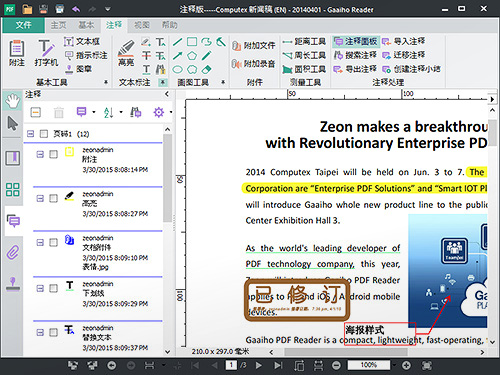The image size is (500, 375).
Task: Collapse the 附注 annotation entry
Action: tap(40, 154)
